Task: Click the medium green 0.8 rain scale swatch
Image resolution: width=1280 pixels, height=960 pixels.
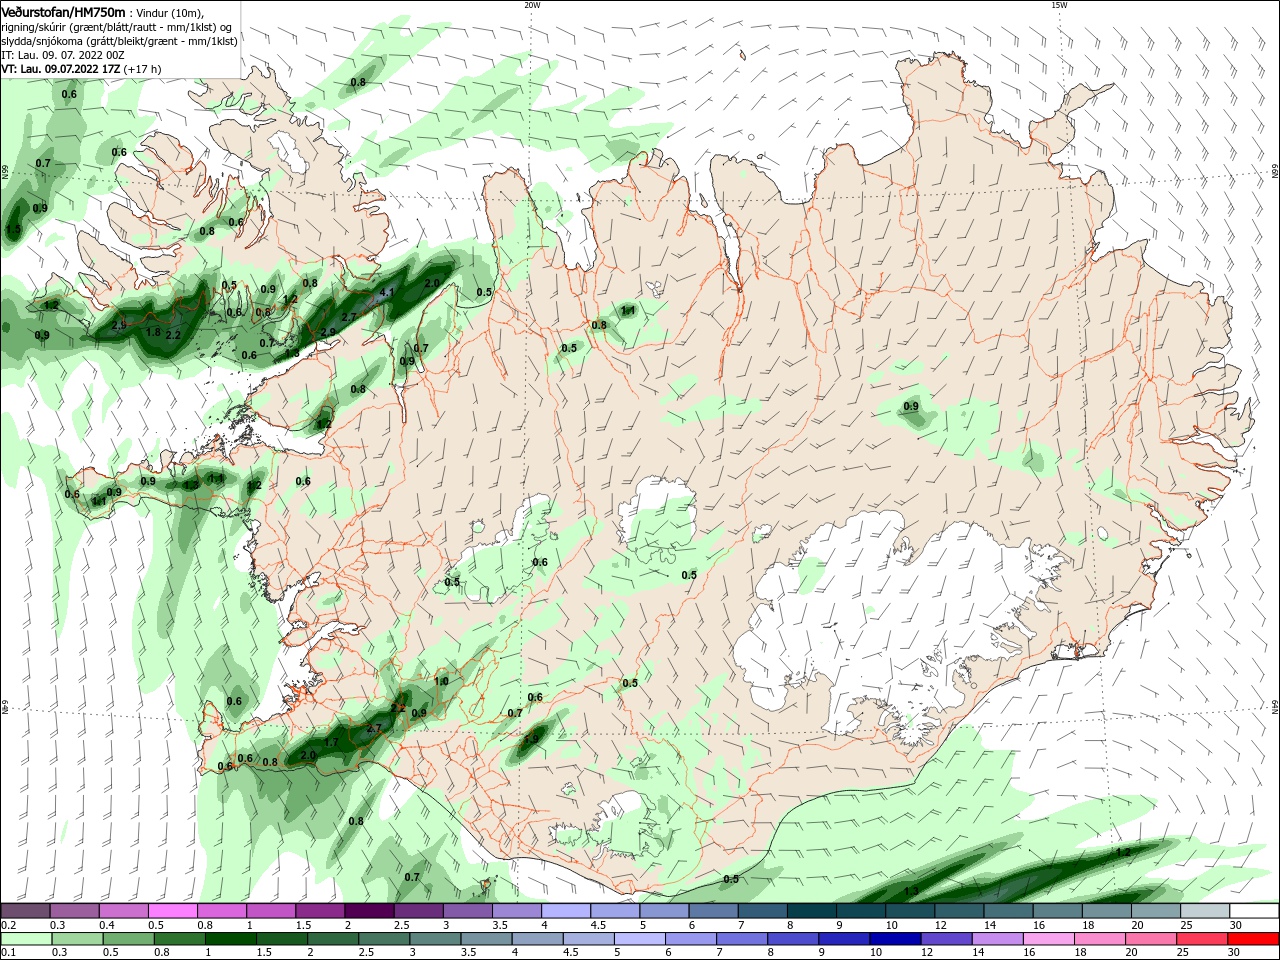Action: [179, 939]
